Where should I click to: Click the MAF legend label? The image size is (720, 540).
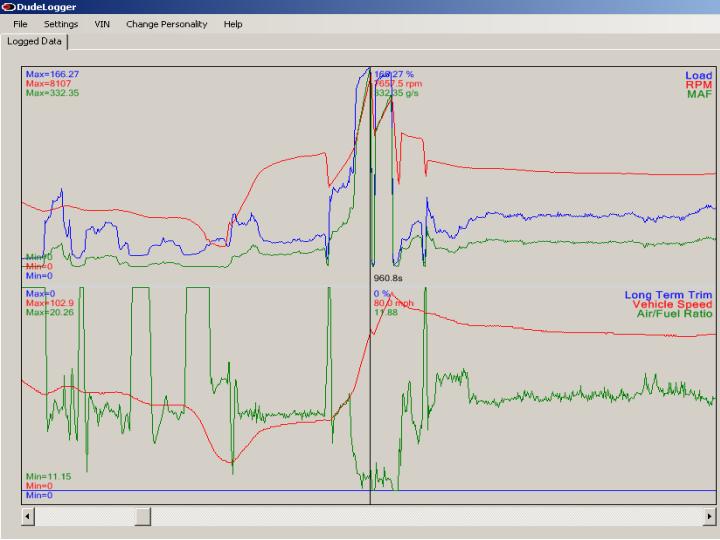click(699, 94)
